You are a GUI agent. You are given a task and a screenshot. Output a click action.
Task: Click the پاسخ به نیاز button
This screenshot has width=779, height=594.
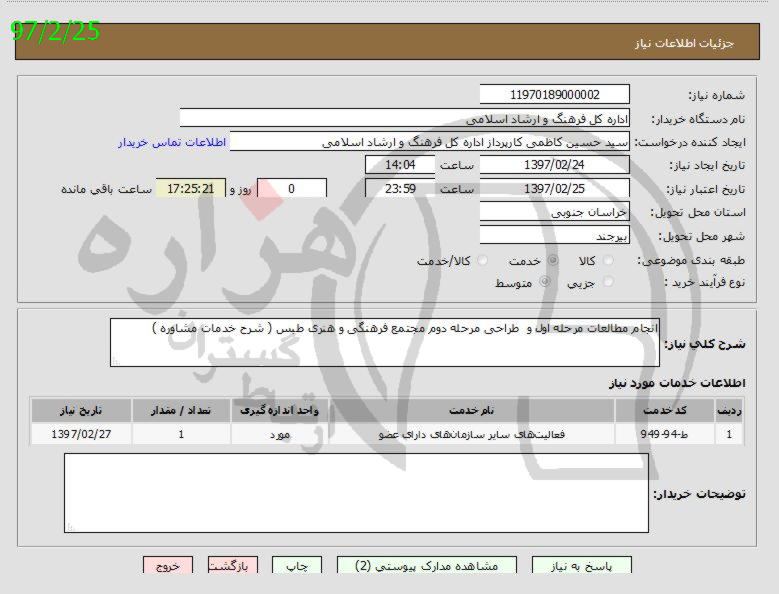tap(582, 566)
